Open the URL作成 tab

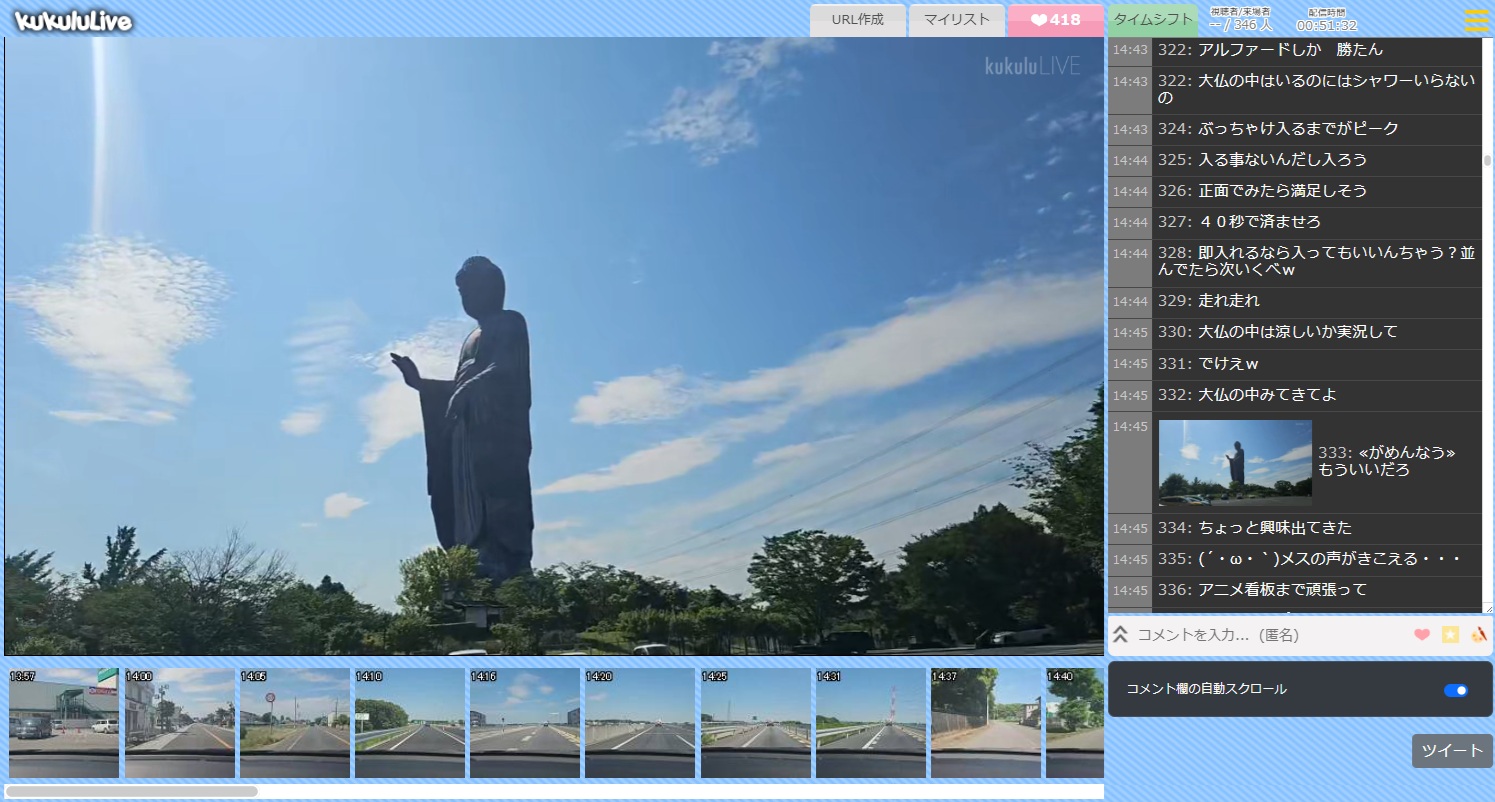tap(857, 20)
